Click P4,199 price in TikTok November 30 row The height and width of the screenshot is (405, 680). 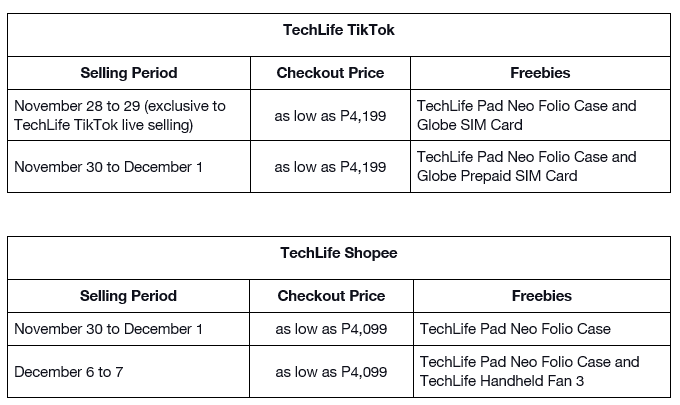click(330, 167)
